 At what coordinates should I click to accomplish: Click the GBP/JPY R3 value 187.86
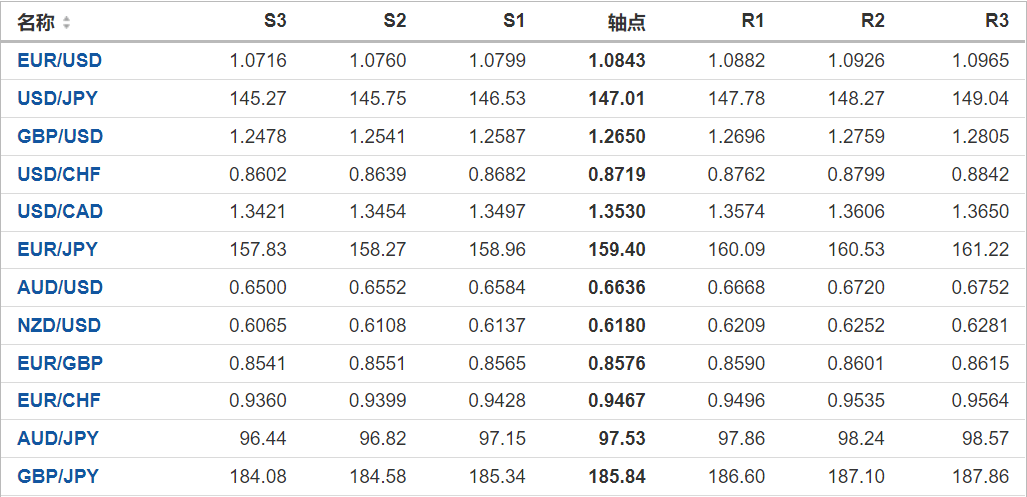981,476
